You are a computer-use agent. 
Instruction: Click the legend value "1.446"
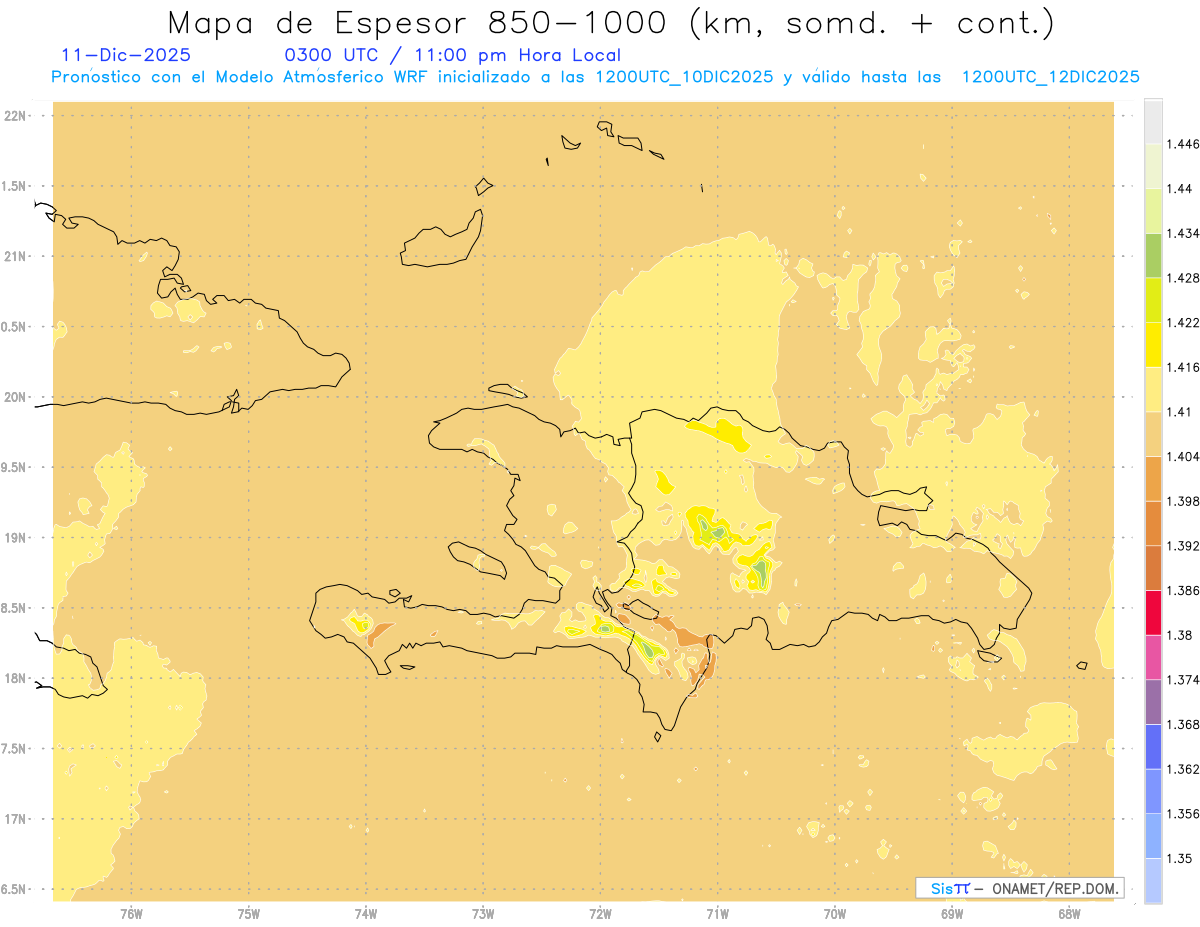1182,144
